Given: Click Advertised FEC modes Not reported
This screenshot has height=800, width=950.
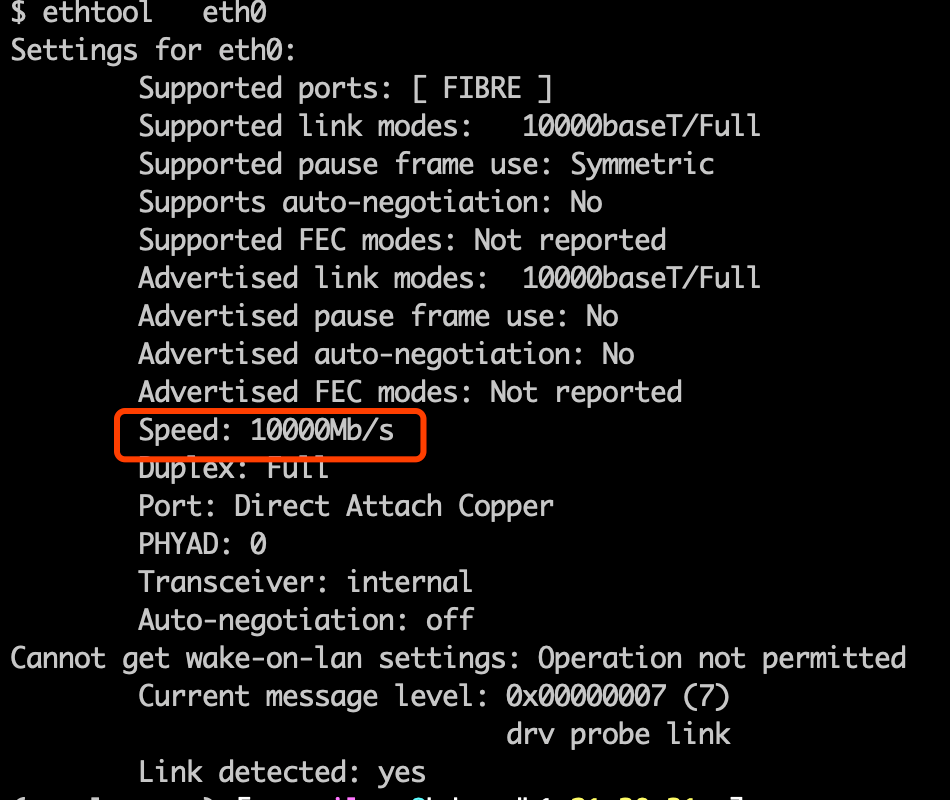Looking at the screenshot, I should pyautogui.click(x=410, y=392).
